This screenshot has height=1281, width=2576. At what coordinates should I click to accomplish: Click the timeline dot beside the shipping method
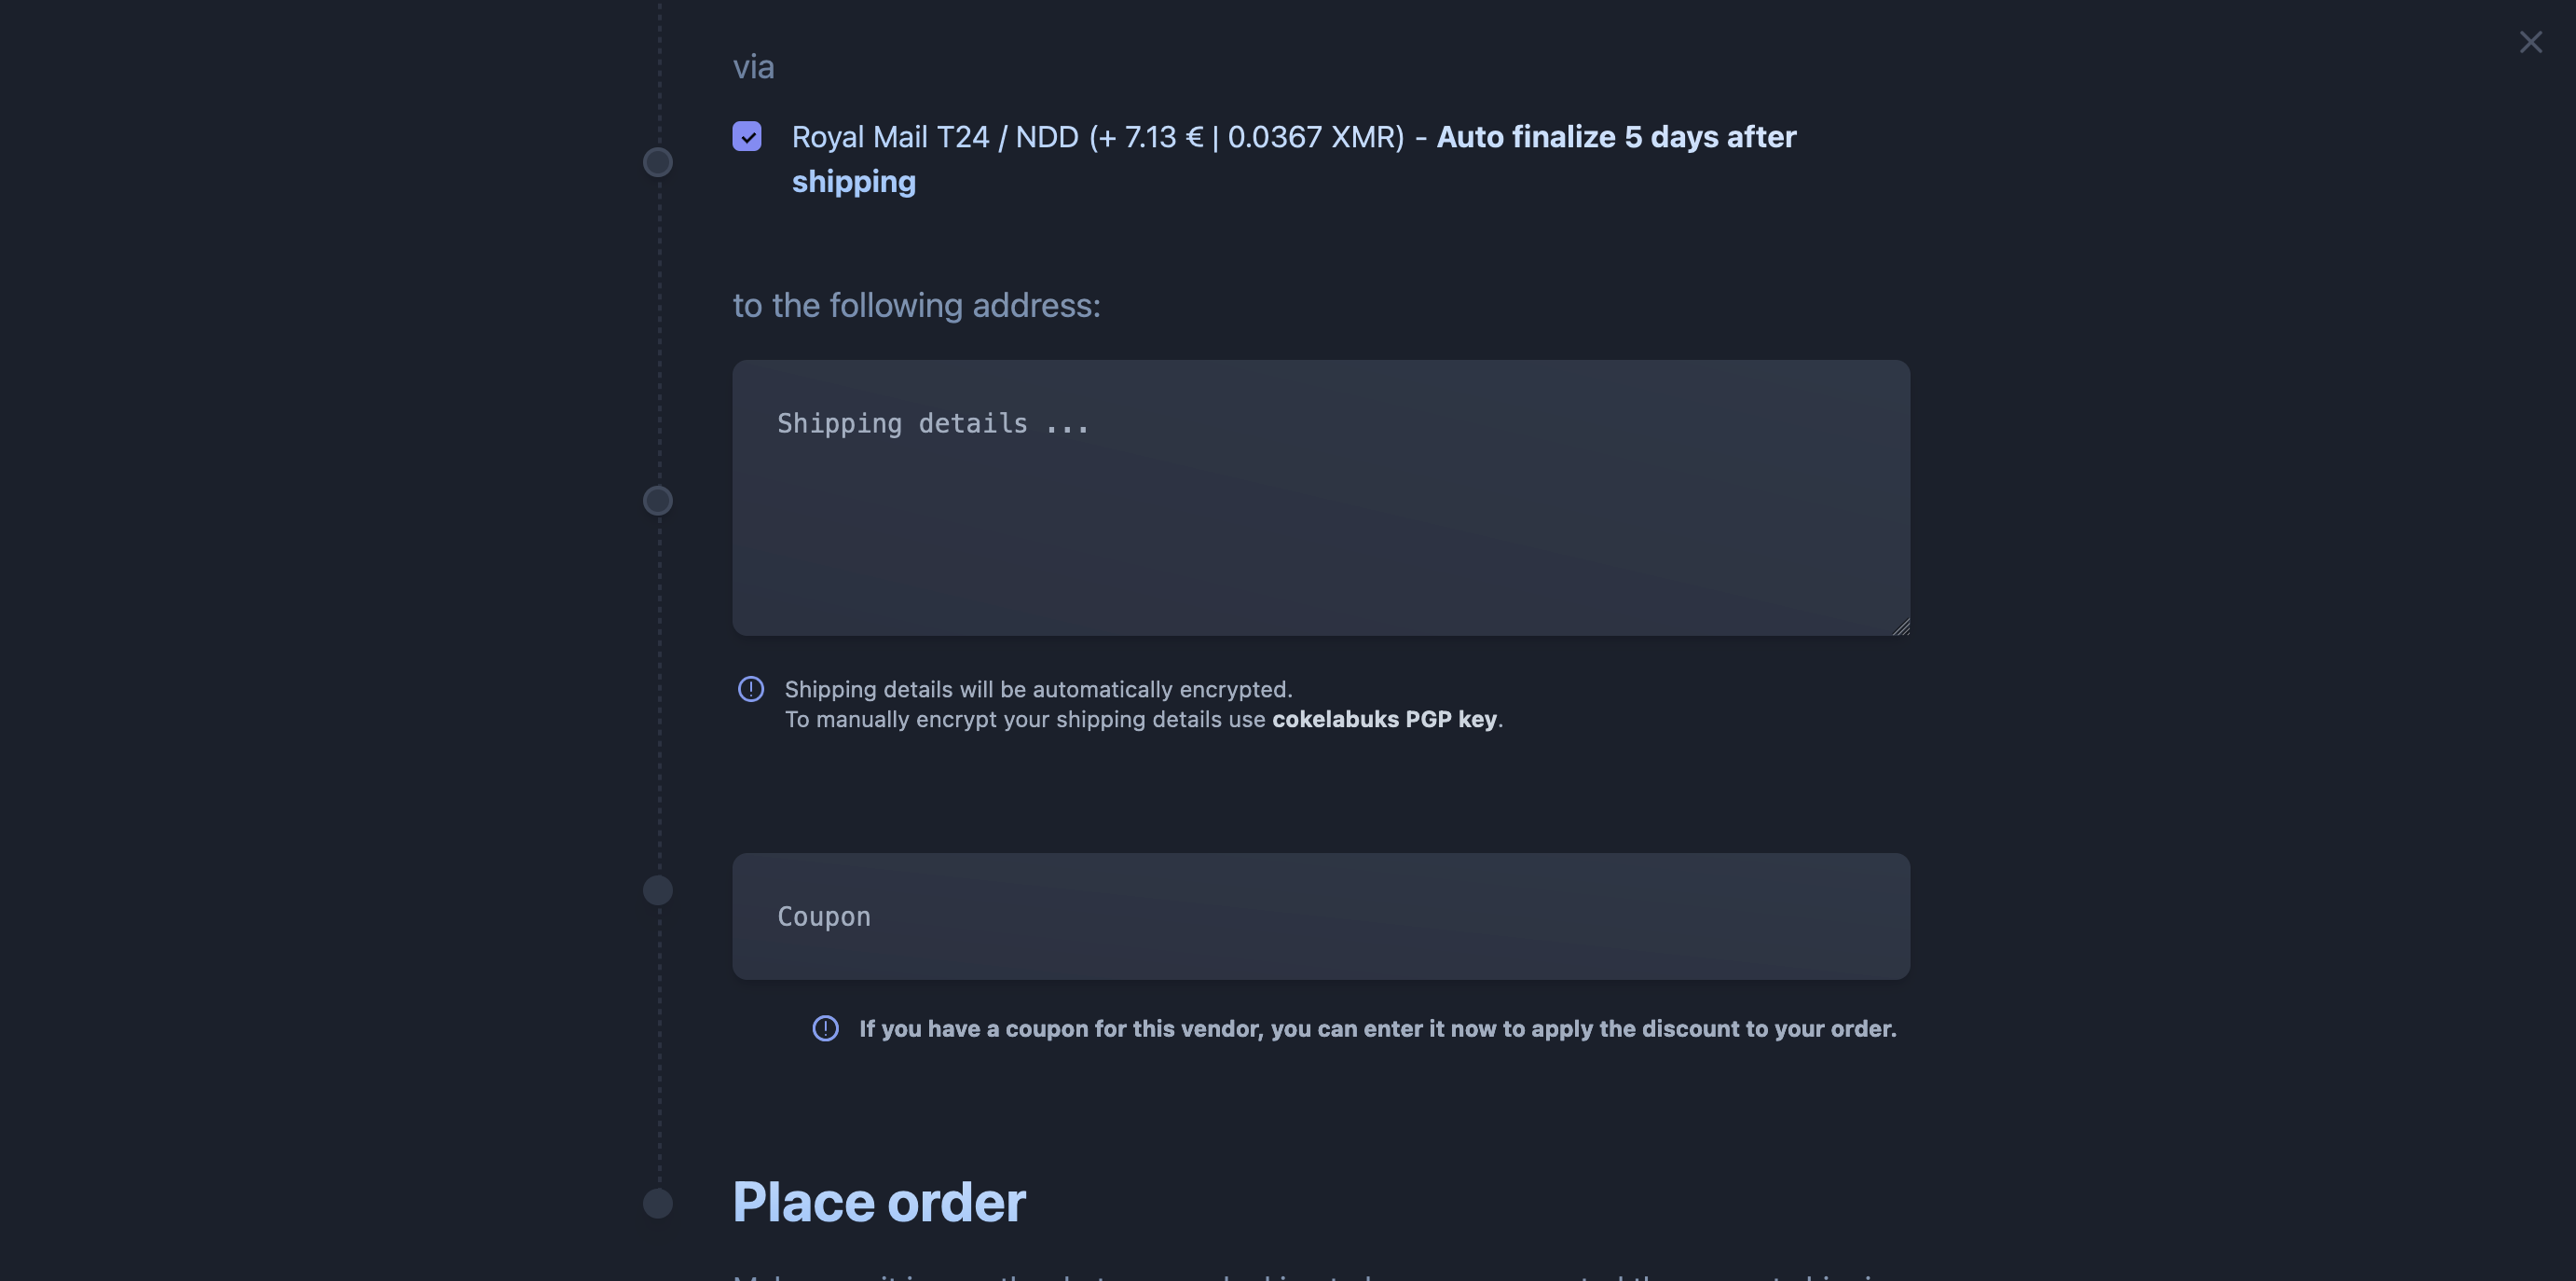(658, 162)
